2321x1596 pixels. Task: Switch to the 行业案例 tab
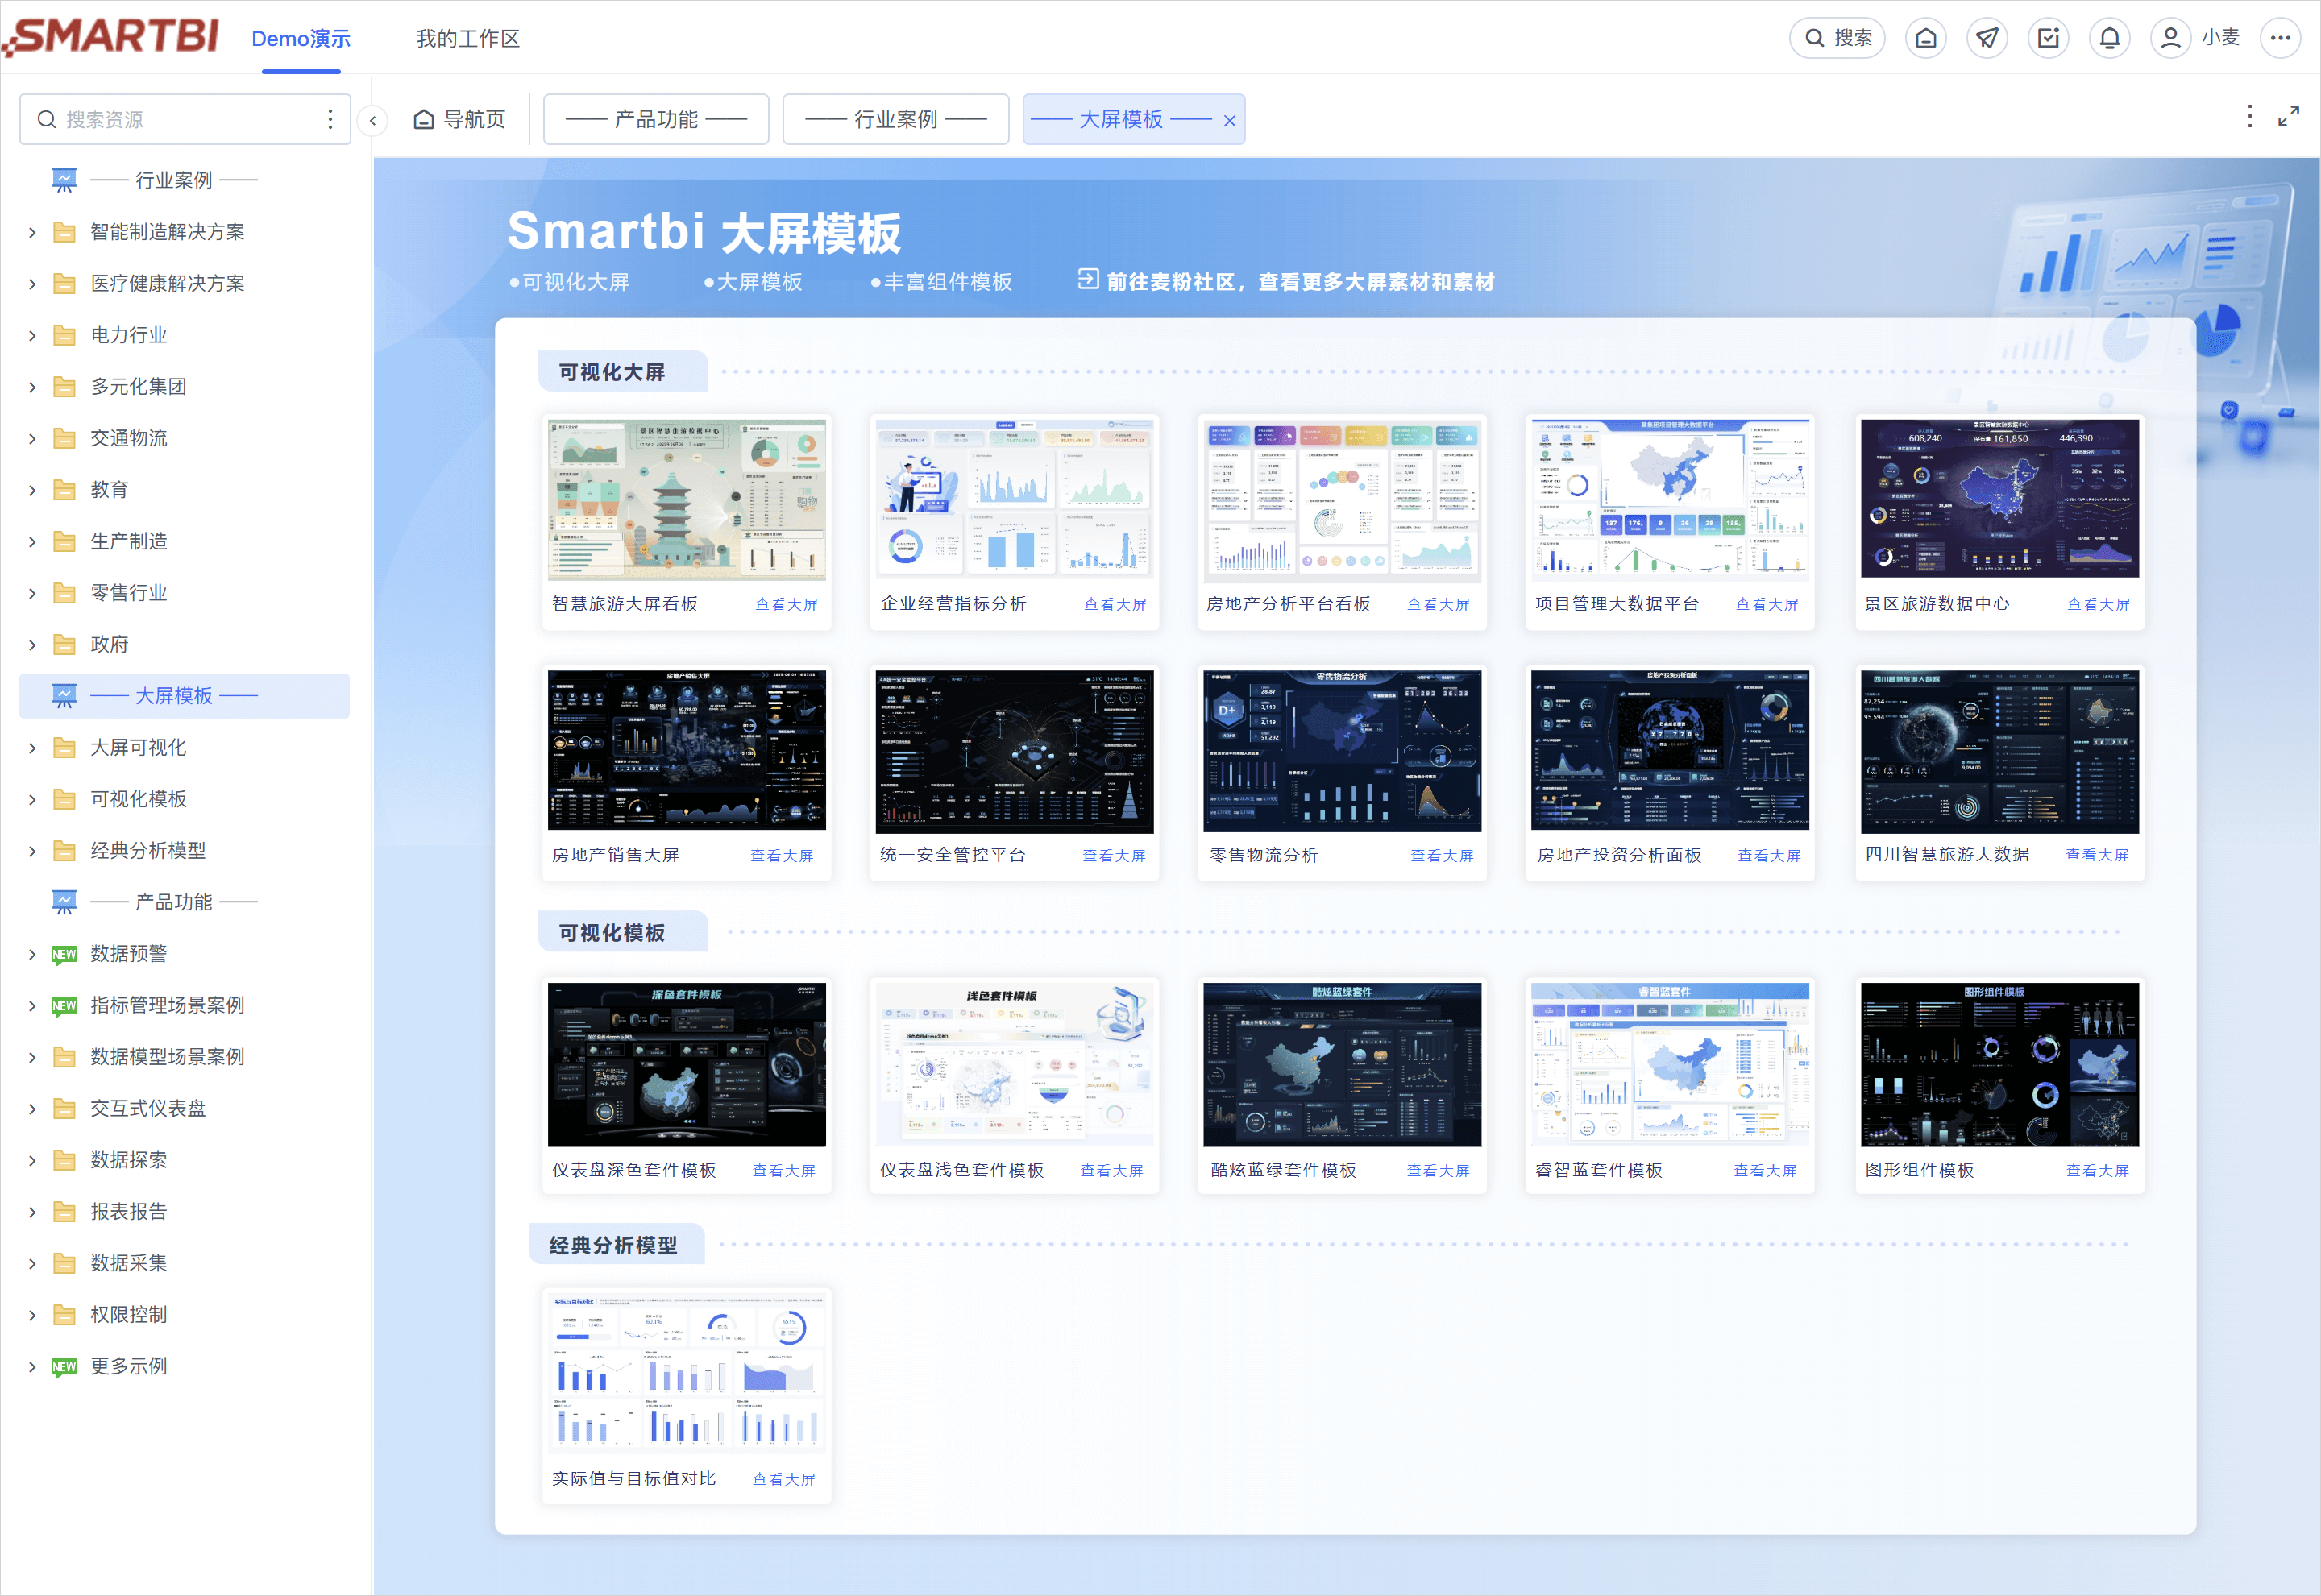point(896,120)
